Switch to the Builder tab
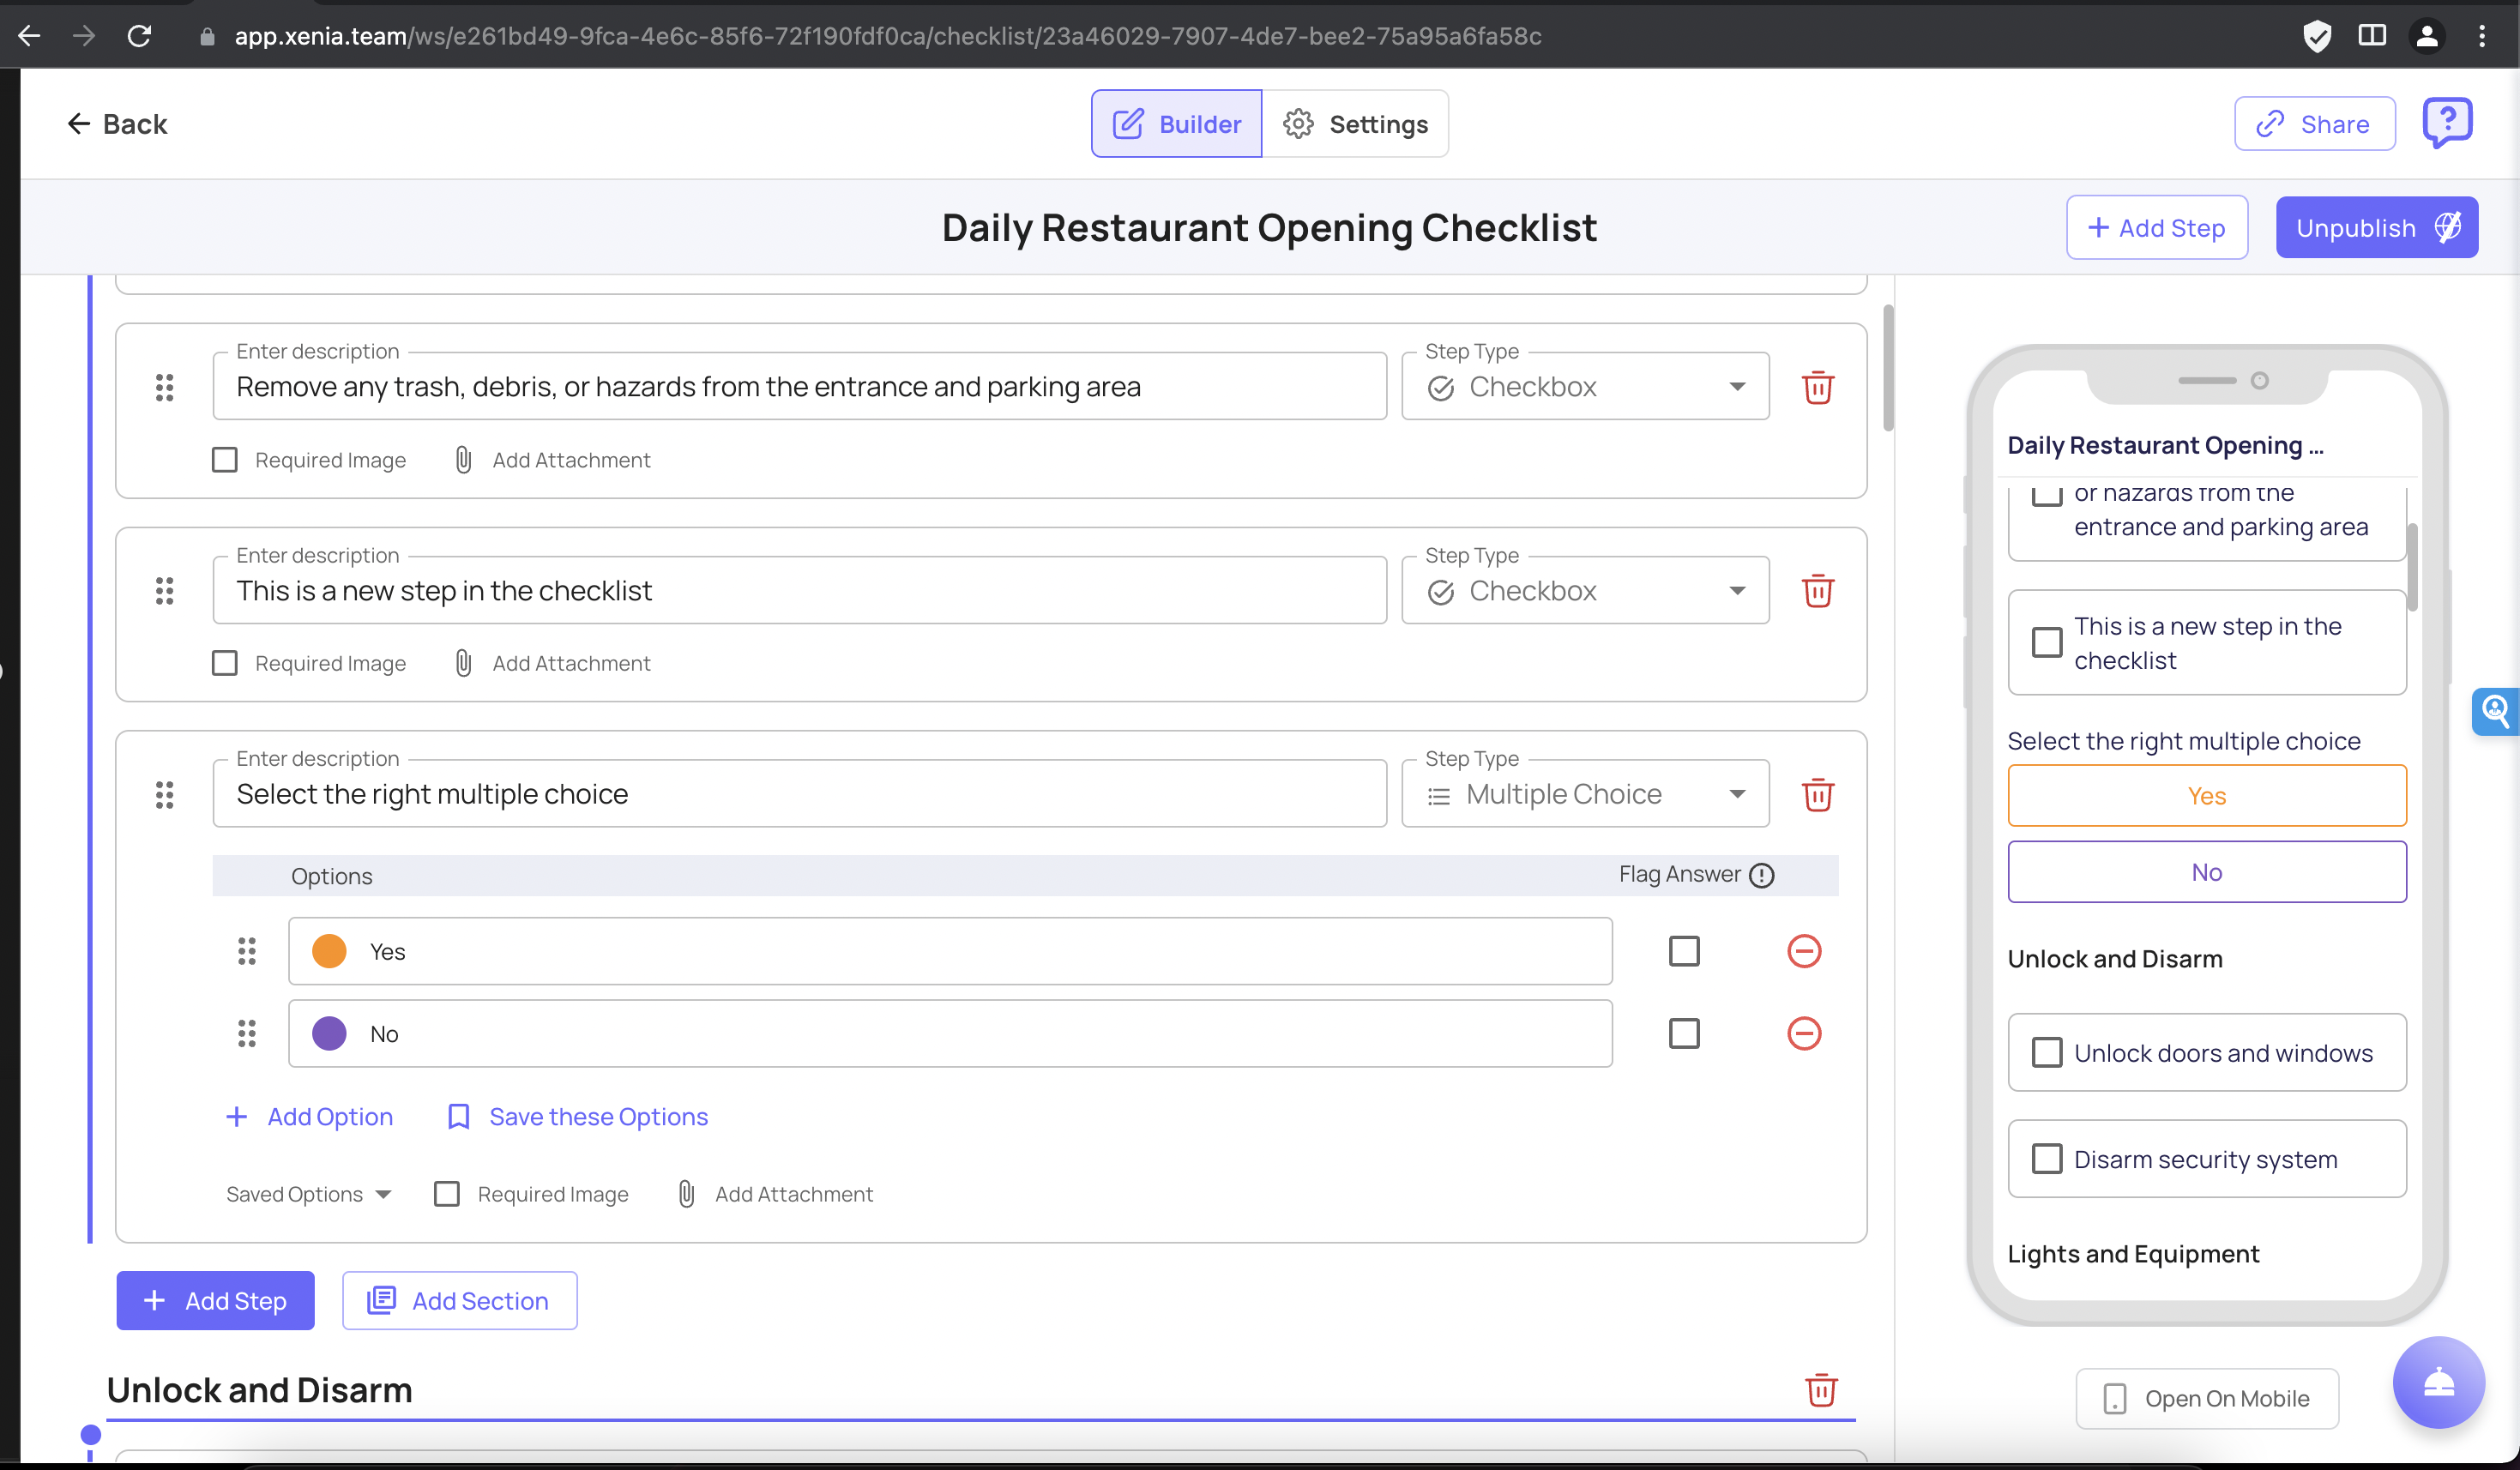Image resolution: width=2520 pixels, height=1470 pixels. pos(1176,124)
